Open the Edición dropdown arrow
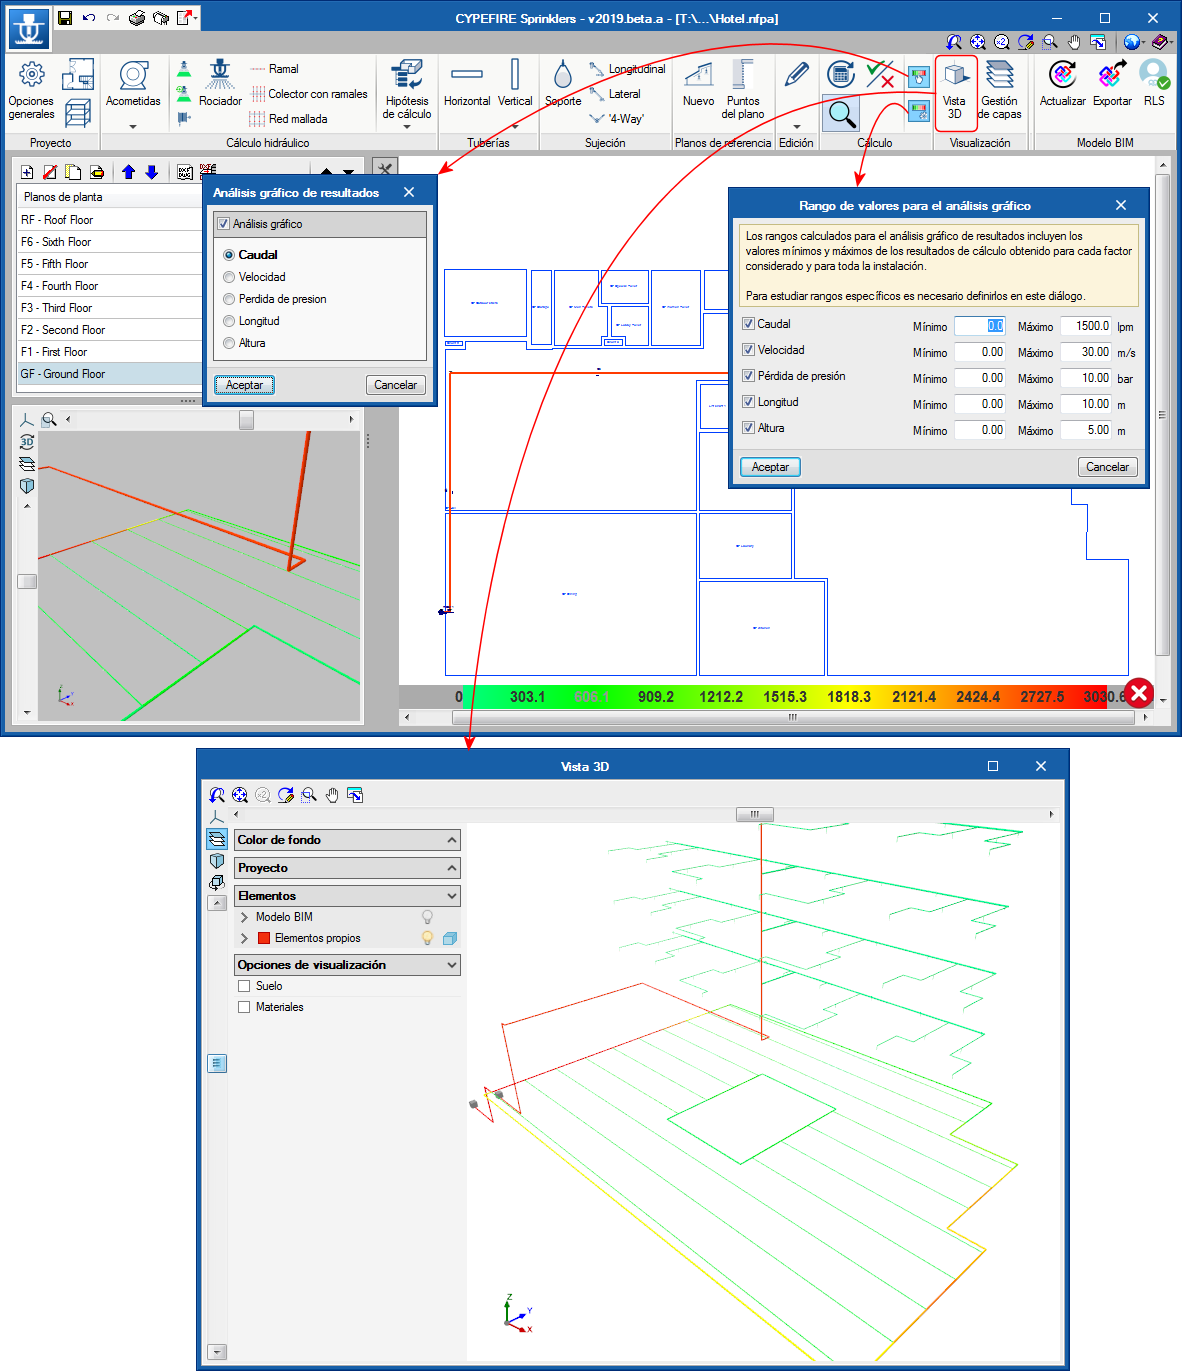1182x1371 pixels. (796, 127)
